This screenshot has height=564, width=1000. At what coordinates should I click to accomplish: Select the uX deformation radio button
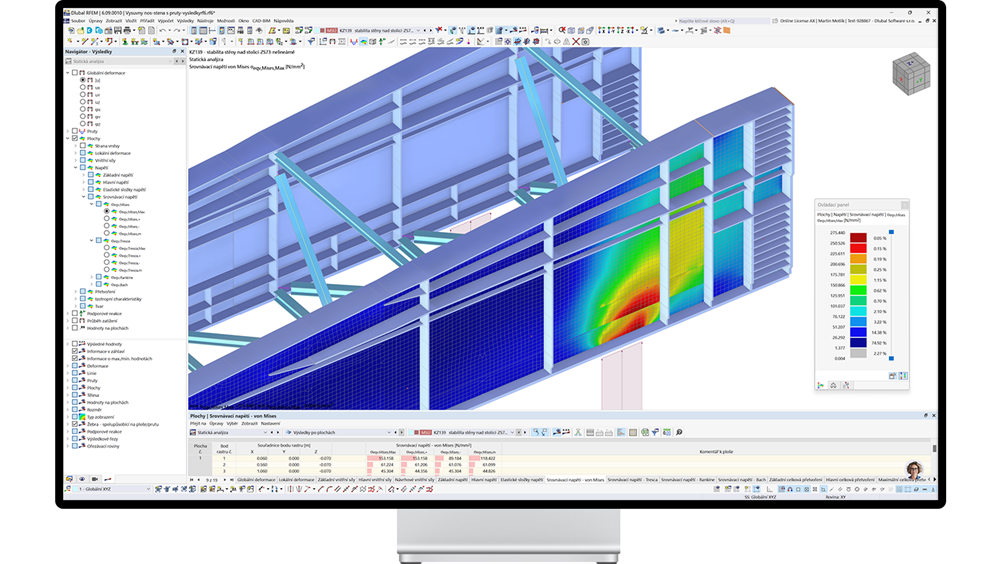83,87
